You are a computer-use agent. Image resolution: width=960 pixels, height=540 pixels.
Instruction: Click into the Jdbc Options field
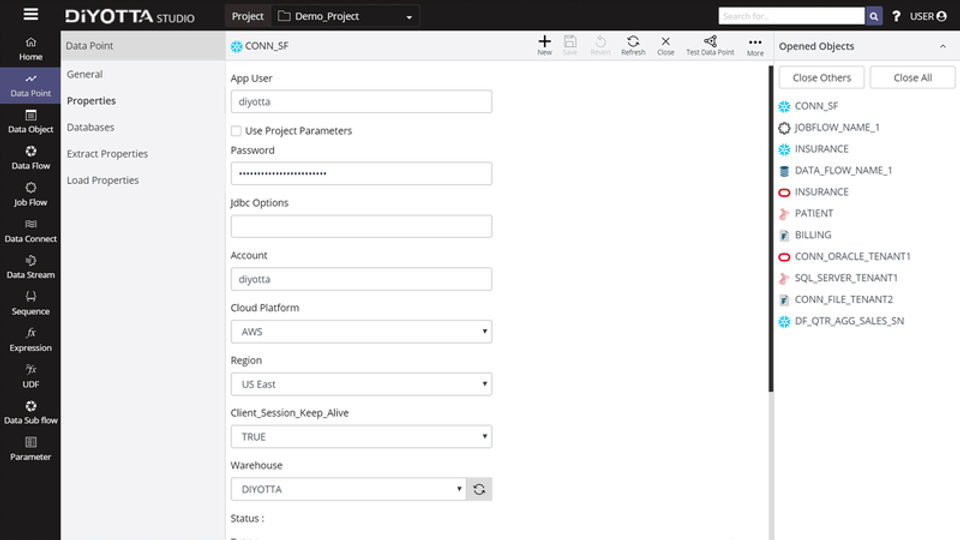pyautogui.click(x=361, y=226)
